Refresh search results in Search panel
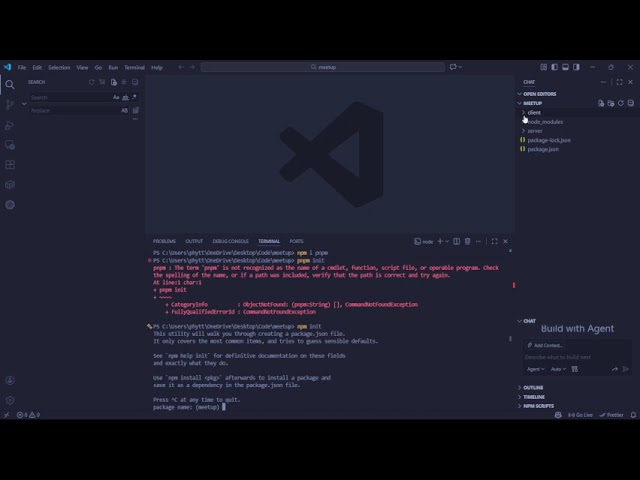The height and width of the screenshot is (480, 640). (x=91, y=82)
